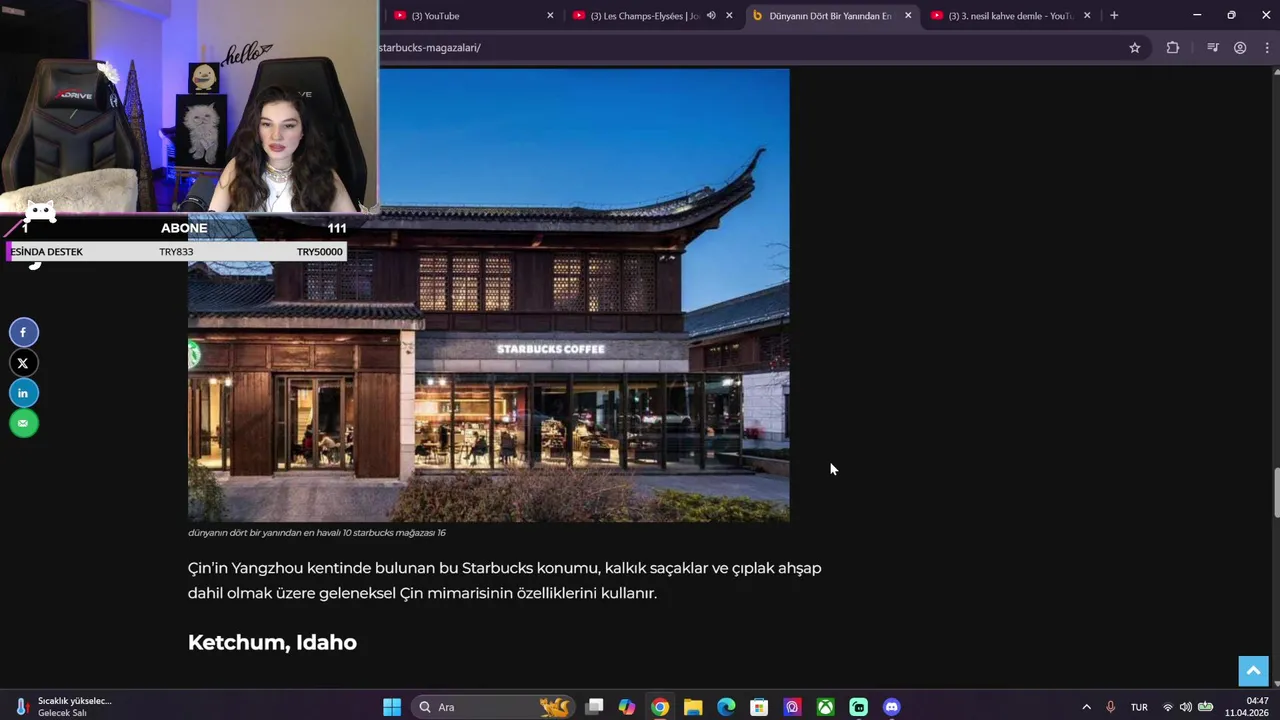This screenshot has width=1280, height=720.
Task: Click the Ketchum, Idaho heading
Action: [x=272, y=642]
